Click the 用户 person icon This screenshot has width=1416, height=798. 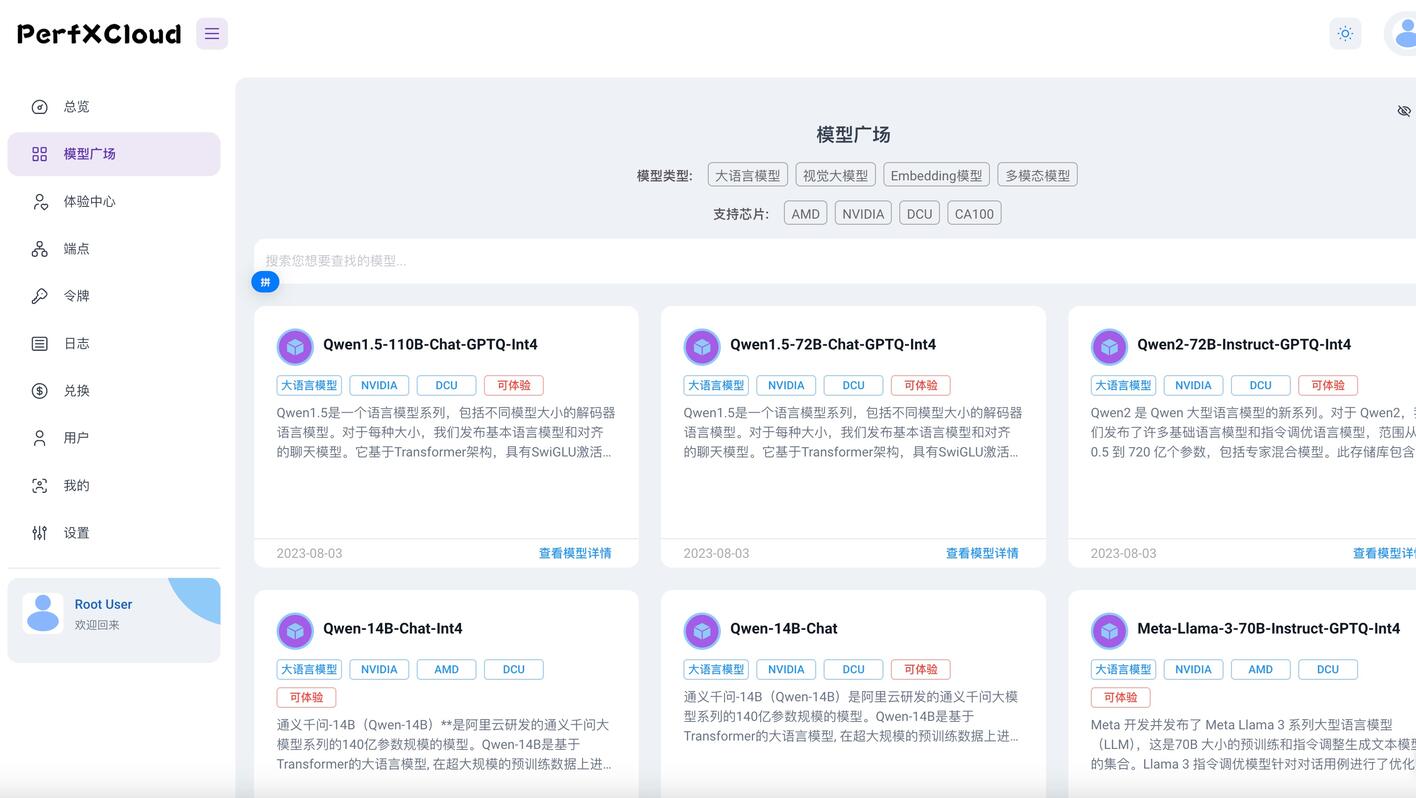pyautogui.click(x=40, y=438)
